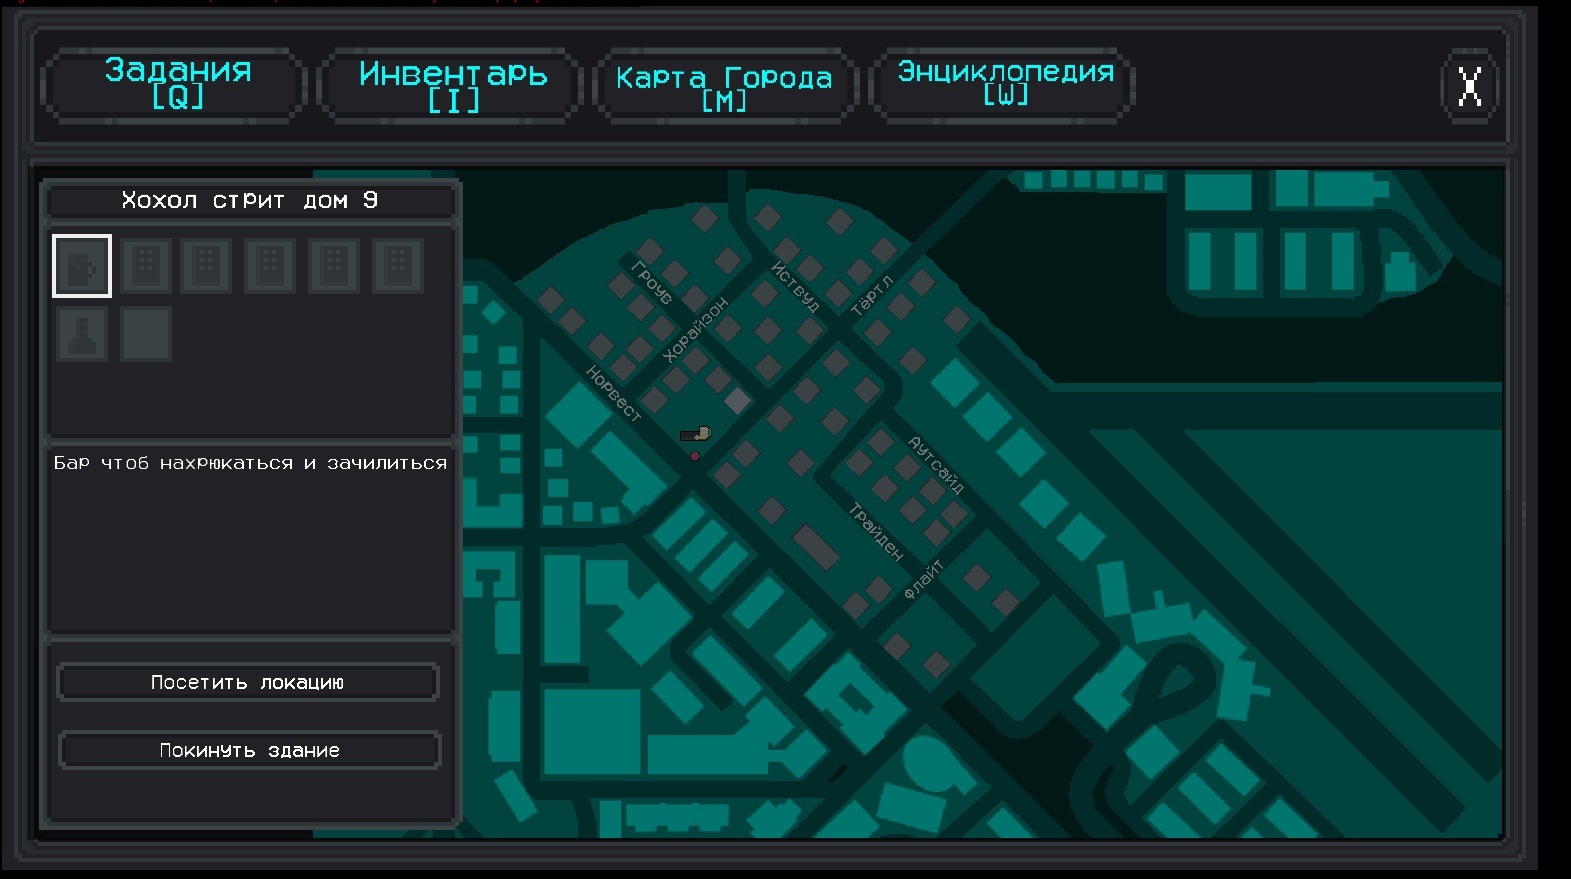1571x879 pixels.
Task: Click the Покинуть здание button
Action: 250,750
